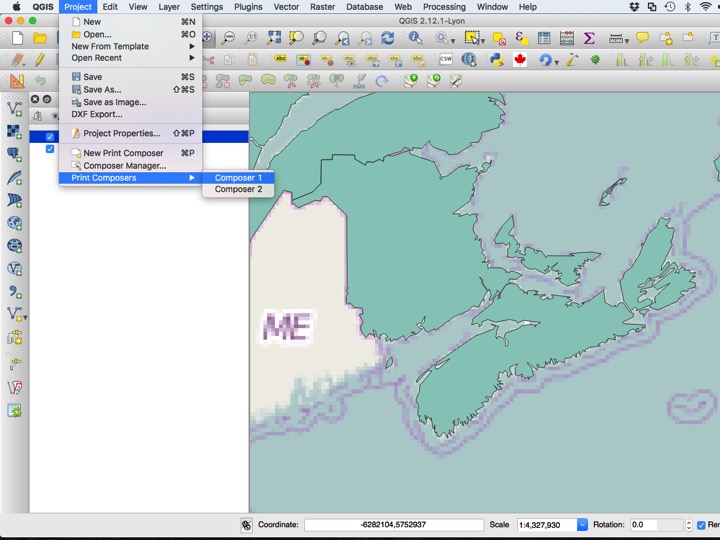
Task: Click the Zoom Full extent icon
Action: coord(274,38)
